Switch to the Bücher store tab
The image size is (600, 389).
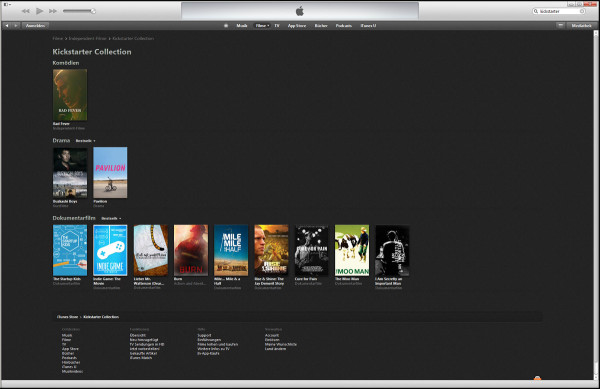pyautogui.click(x=321, y=26)
